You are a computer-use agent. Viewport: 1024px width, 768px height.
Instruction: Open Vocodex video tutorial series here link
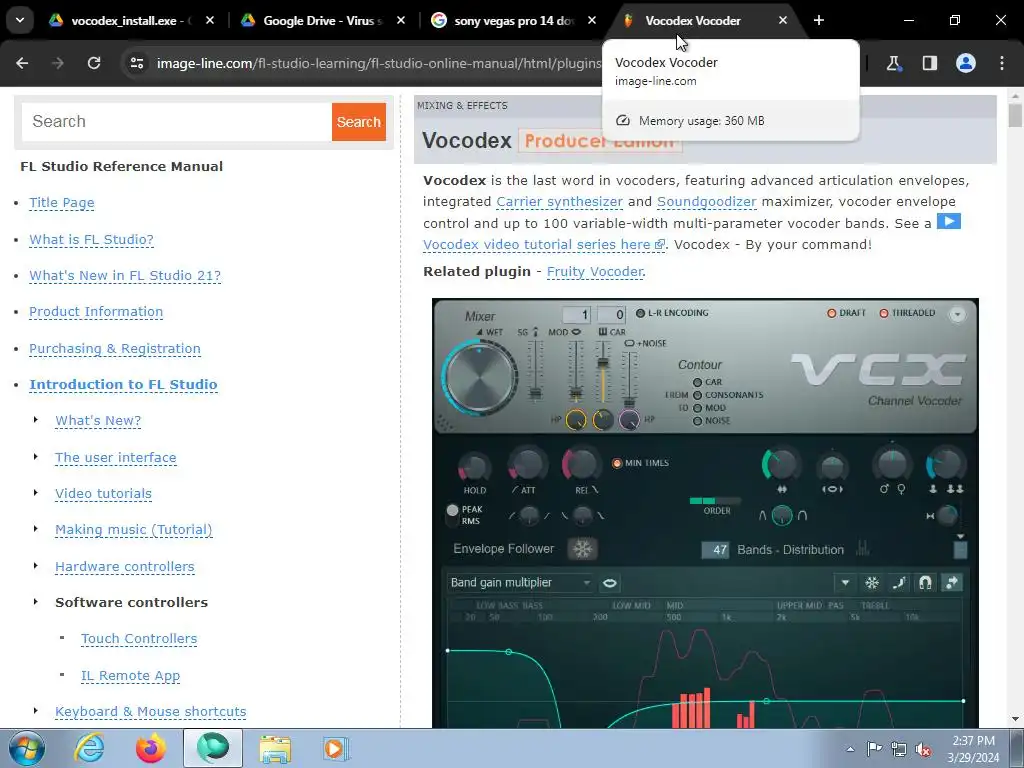point(543,244)
